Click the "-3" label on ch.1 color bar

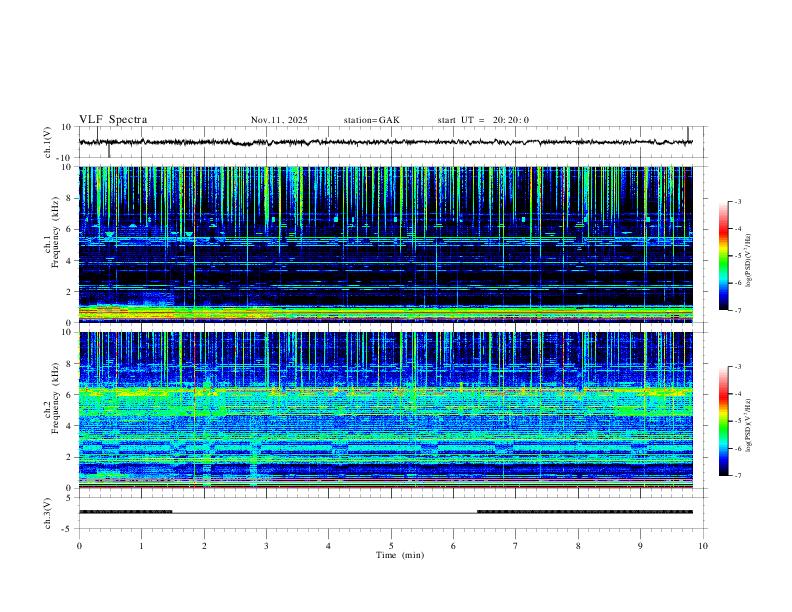point(737,201)
